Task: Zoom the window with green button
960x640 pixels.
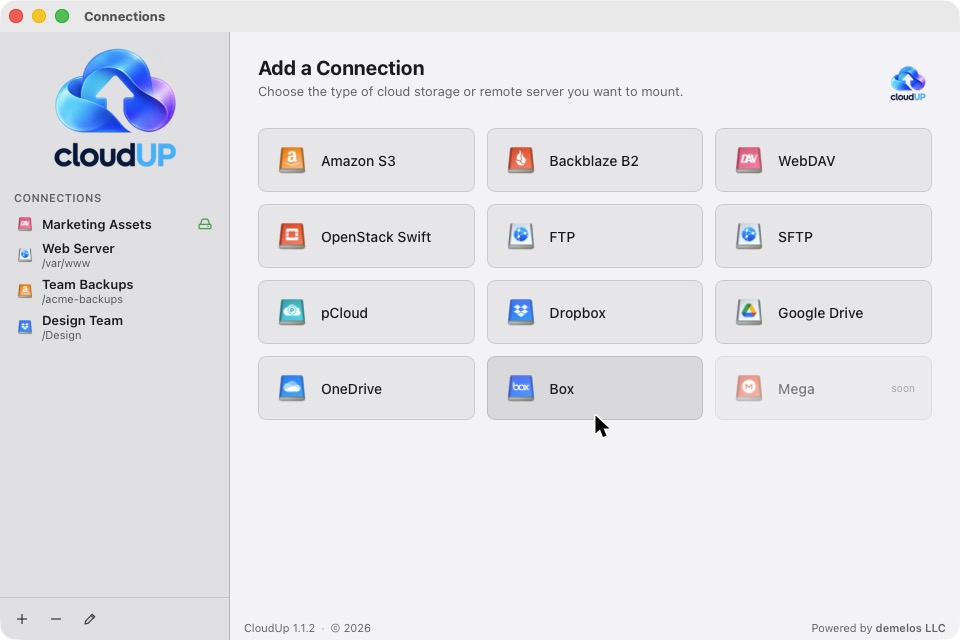Action: coord(62,16)
